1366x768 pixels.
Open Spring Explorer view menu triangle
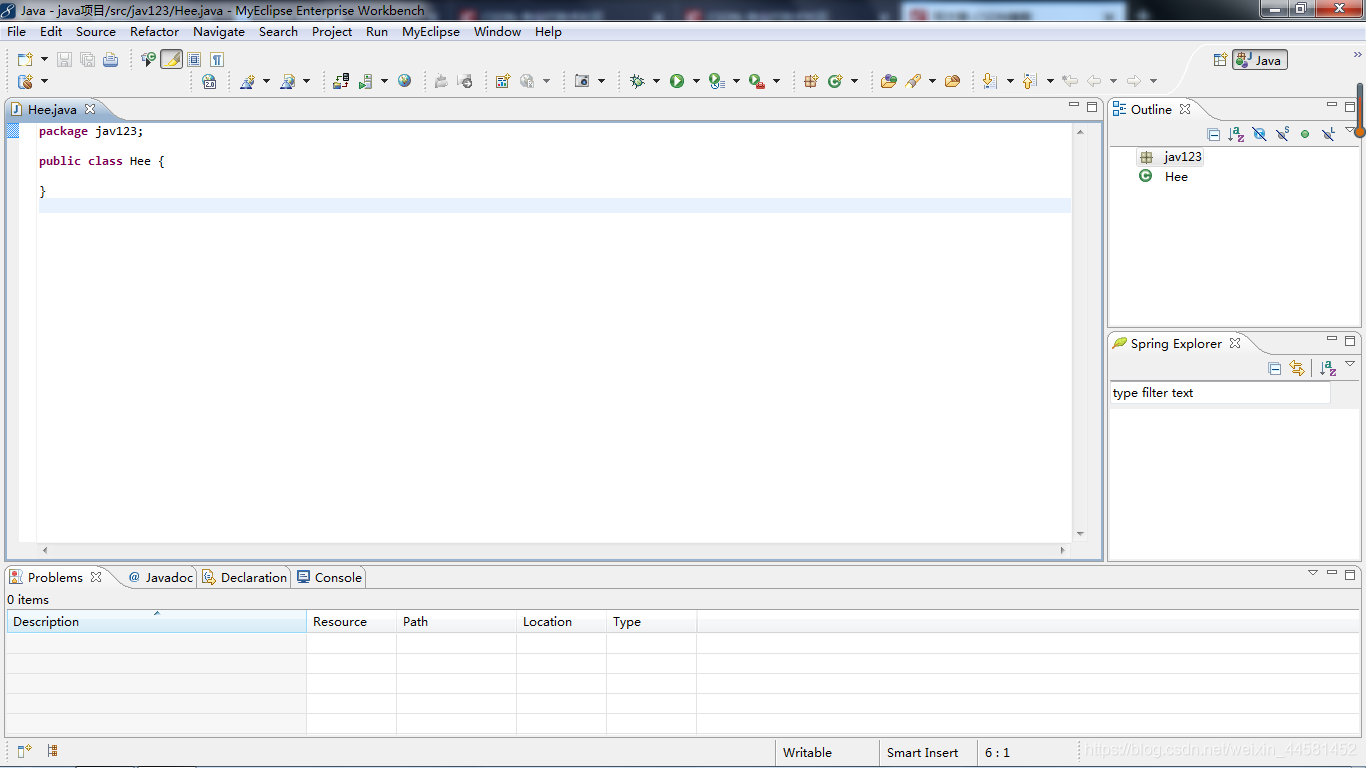(x=1350, y=364)
